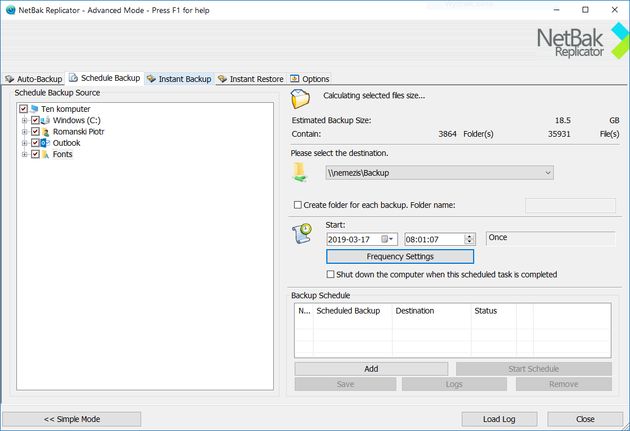Enable shut down computer when completed
The height and width of the screenshot is (431, 630).
[x=330, y=274]
